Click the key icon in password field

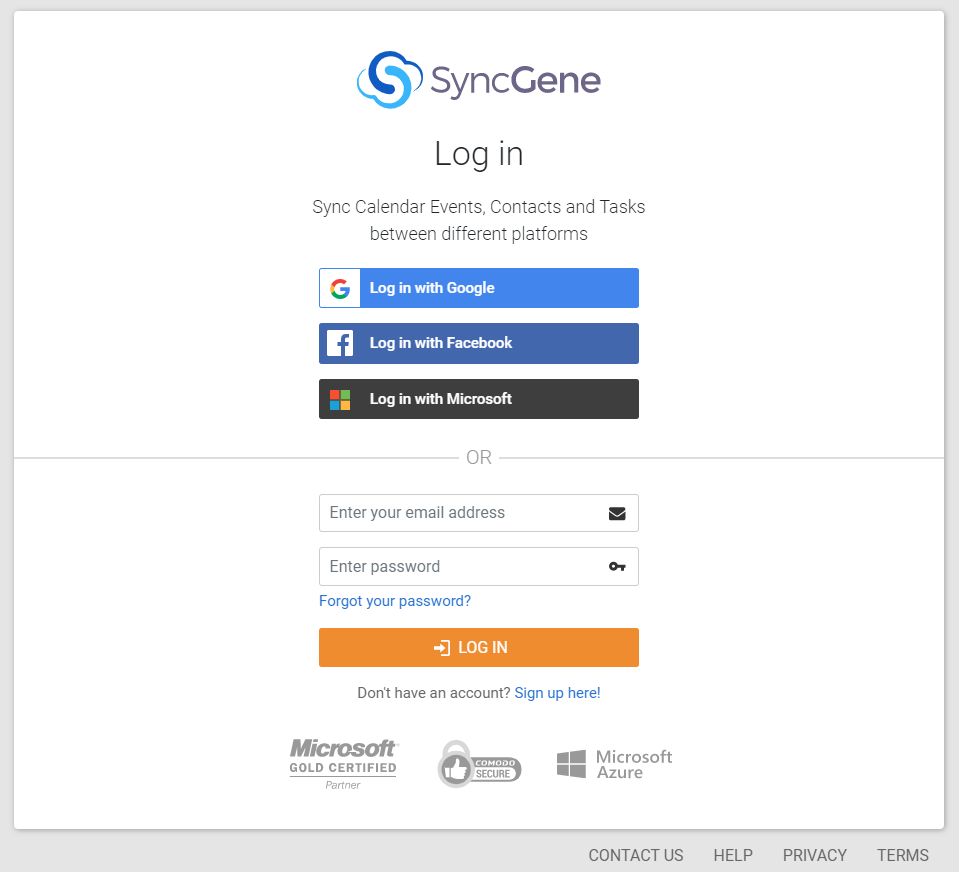tap(617, 566)
